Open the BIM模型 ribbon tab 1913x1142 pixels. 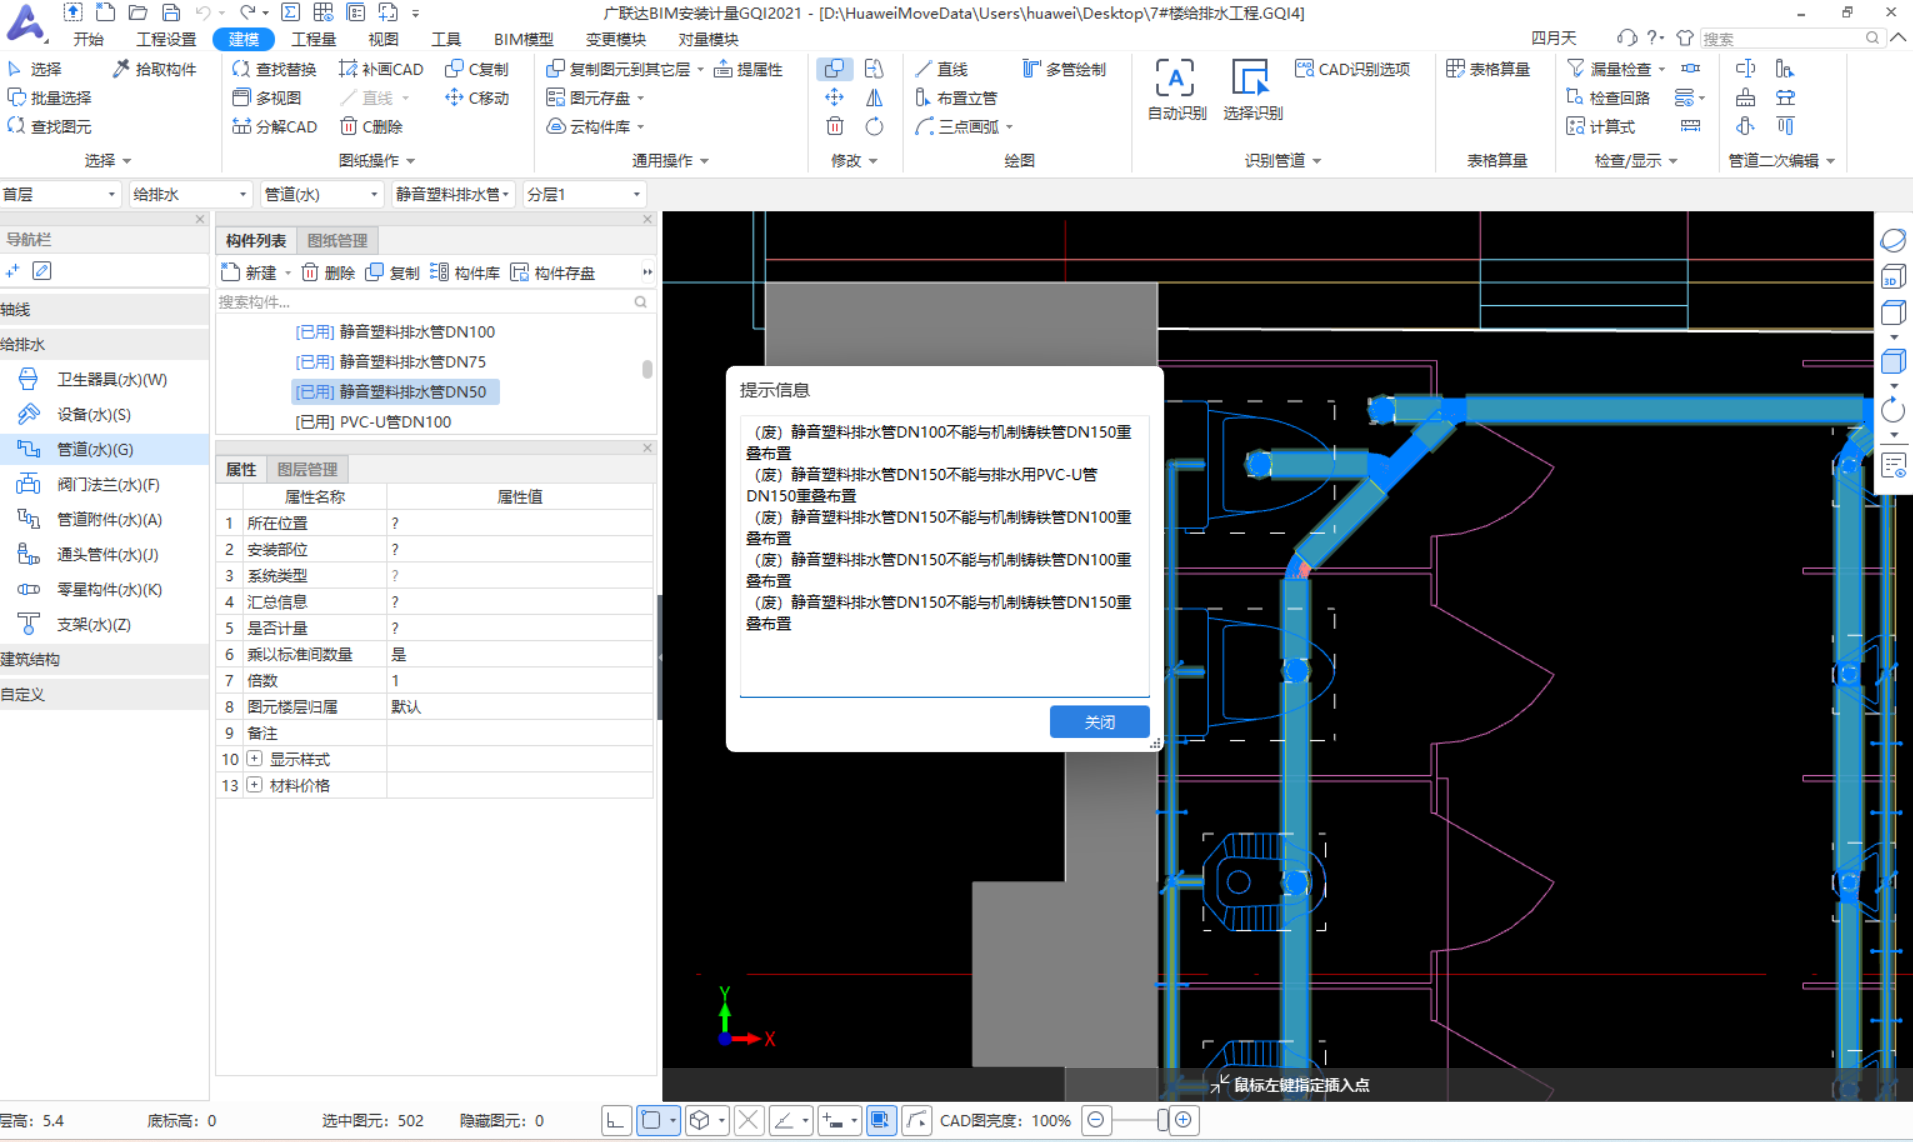click(x=523, y=39)
